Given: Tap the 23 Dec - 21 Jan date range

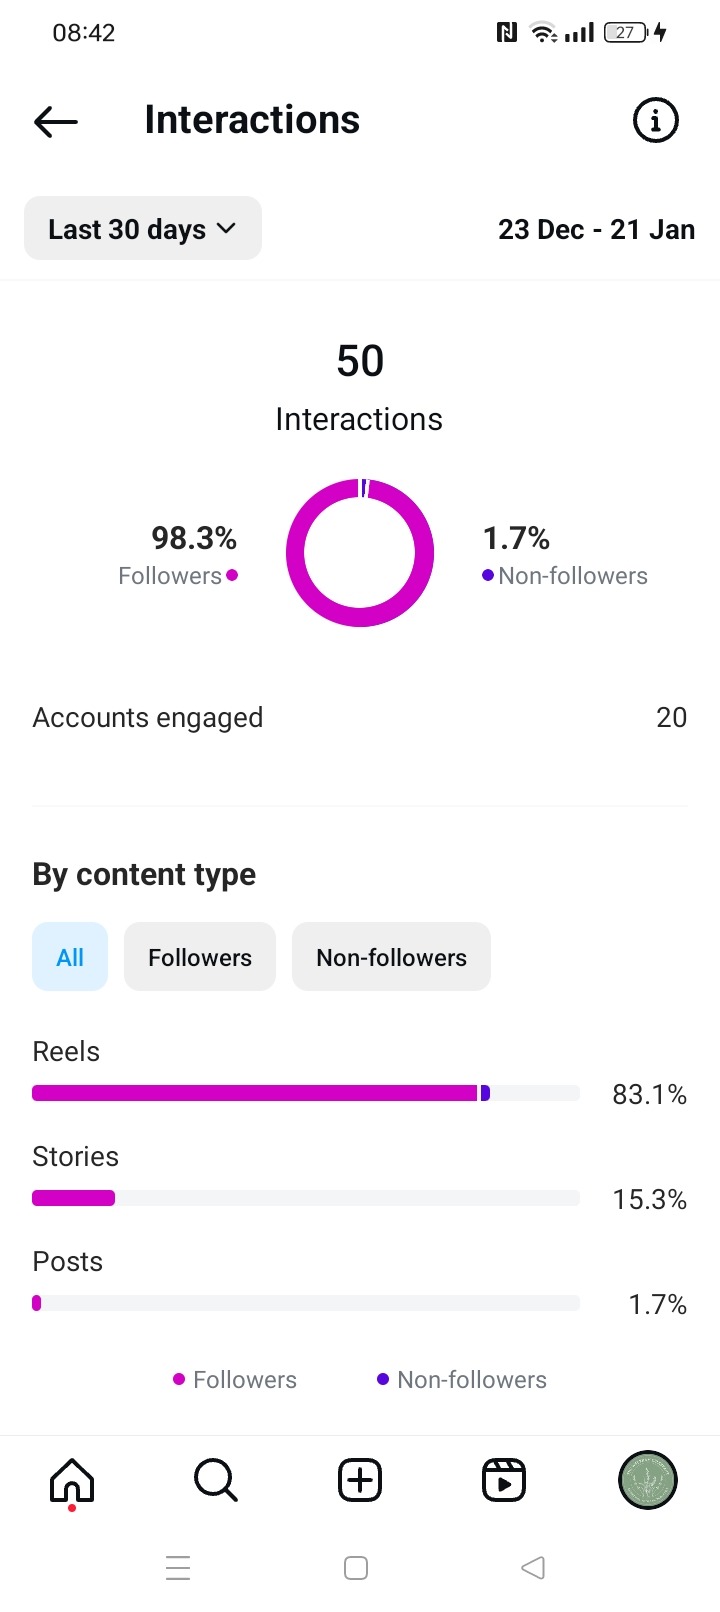Looking at the screenshot, I should tap(596, 229).
